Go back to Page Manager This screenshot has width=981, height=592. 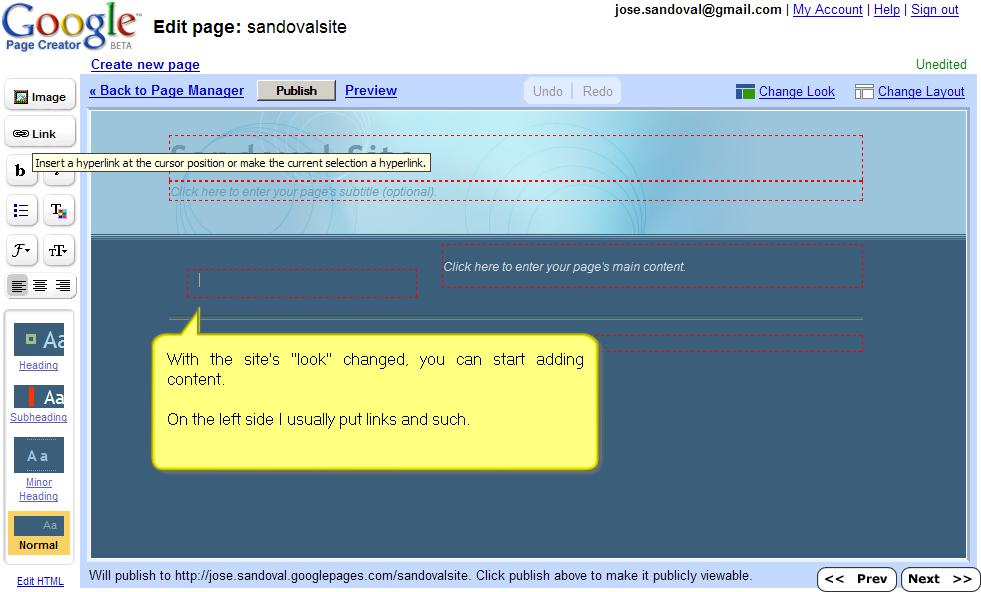pyautogui.click(x=166, y=90)
